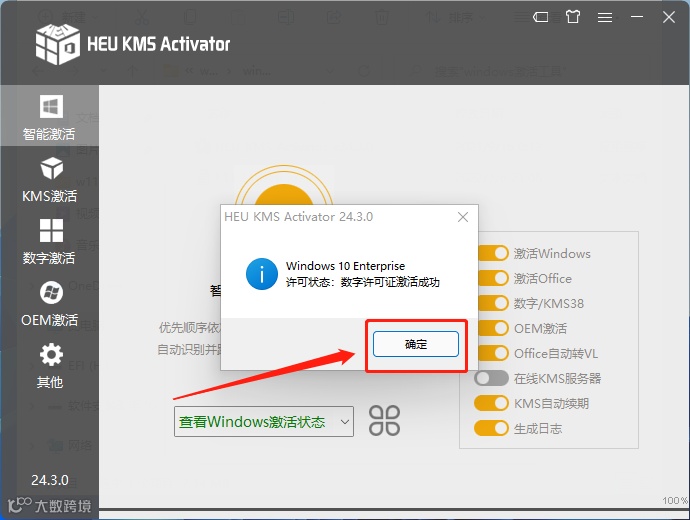Minimize the HEU KMS Activator window
The height and width of the screenshot is (520, 690).
(x=637, y=17)
